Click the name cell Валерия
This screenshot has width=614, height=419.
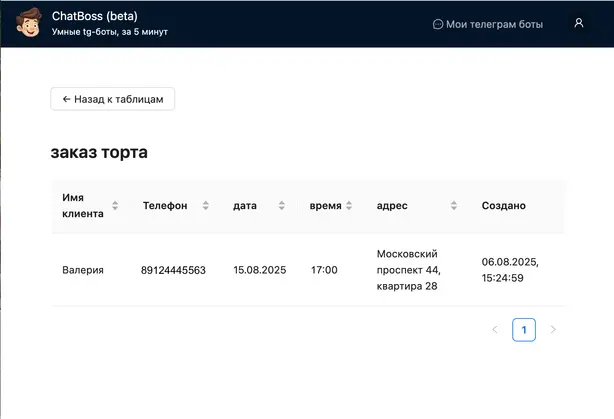point(83,270)
